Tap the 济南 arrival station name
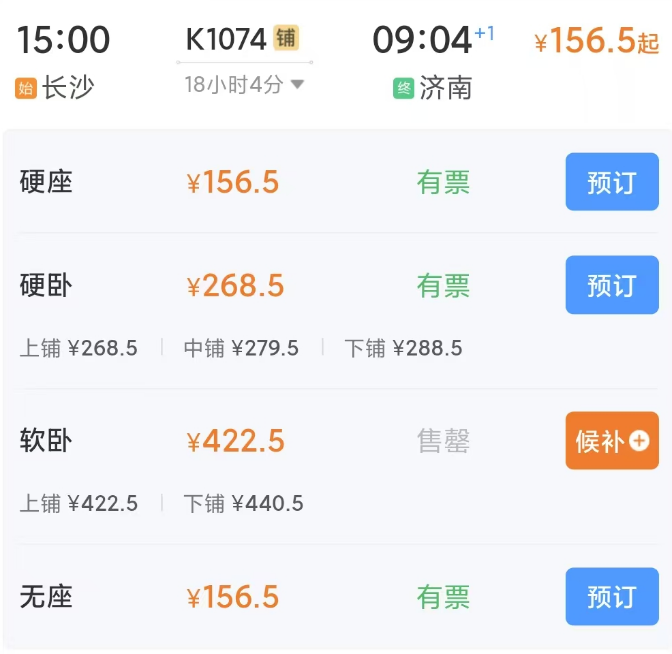This screenshot has width=672, height=654. point(446,88)
